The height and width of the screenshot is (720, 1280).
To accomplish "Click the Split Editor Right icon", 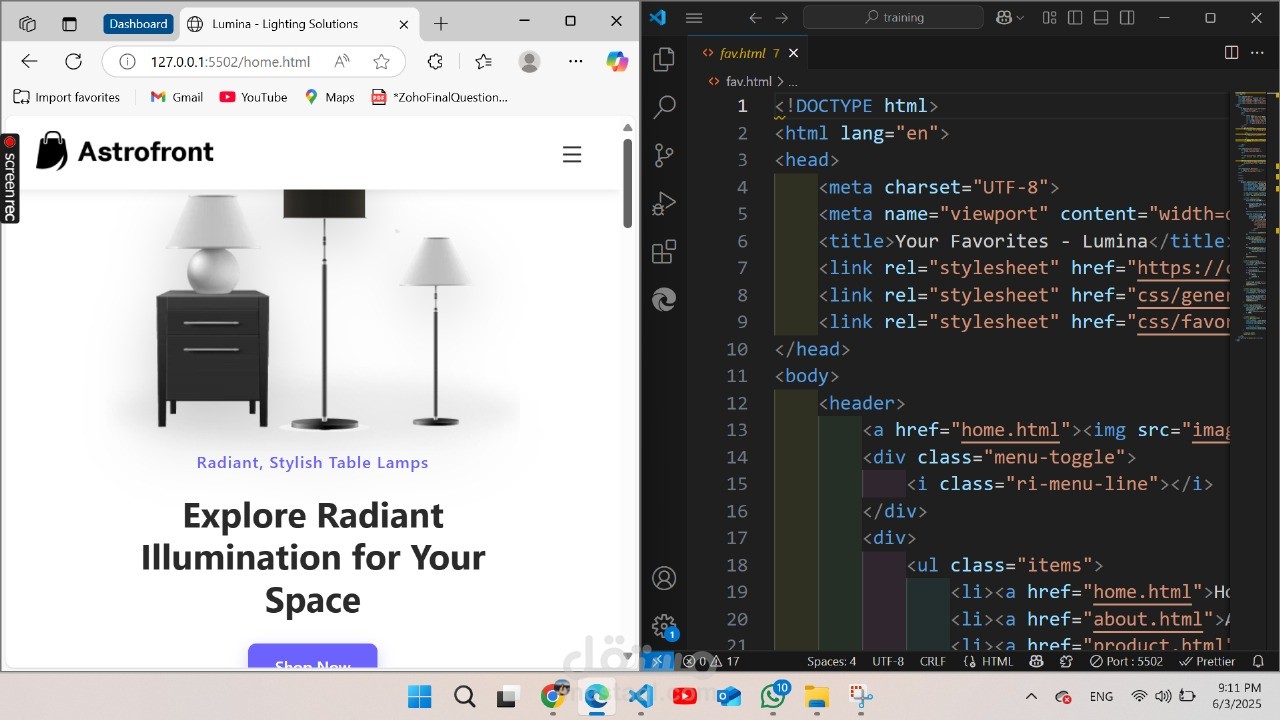I will click(x=1231, y=52).
